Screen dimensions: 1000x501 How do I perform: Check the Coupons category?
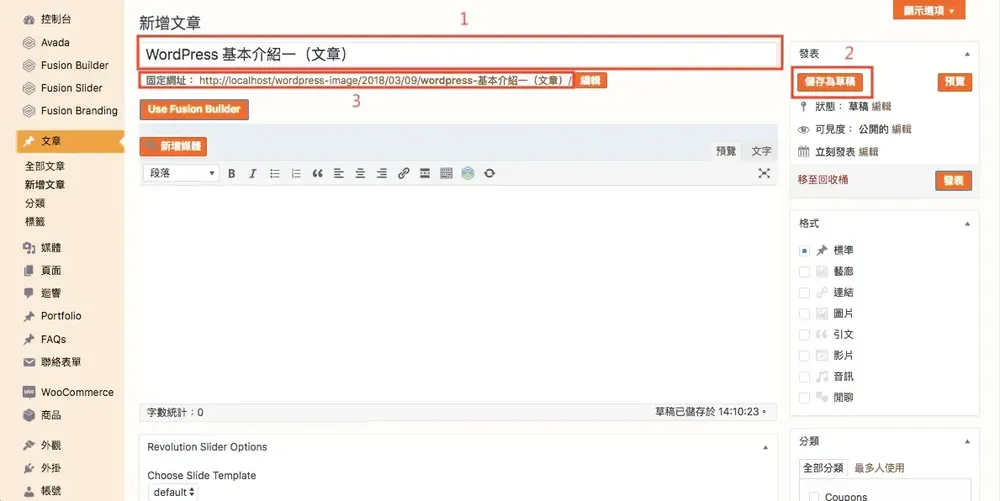[814, 497]
